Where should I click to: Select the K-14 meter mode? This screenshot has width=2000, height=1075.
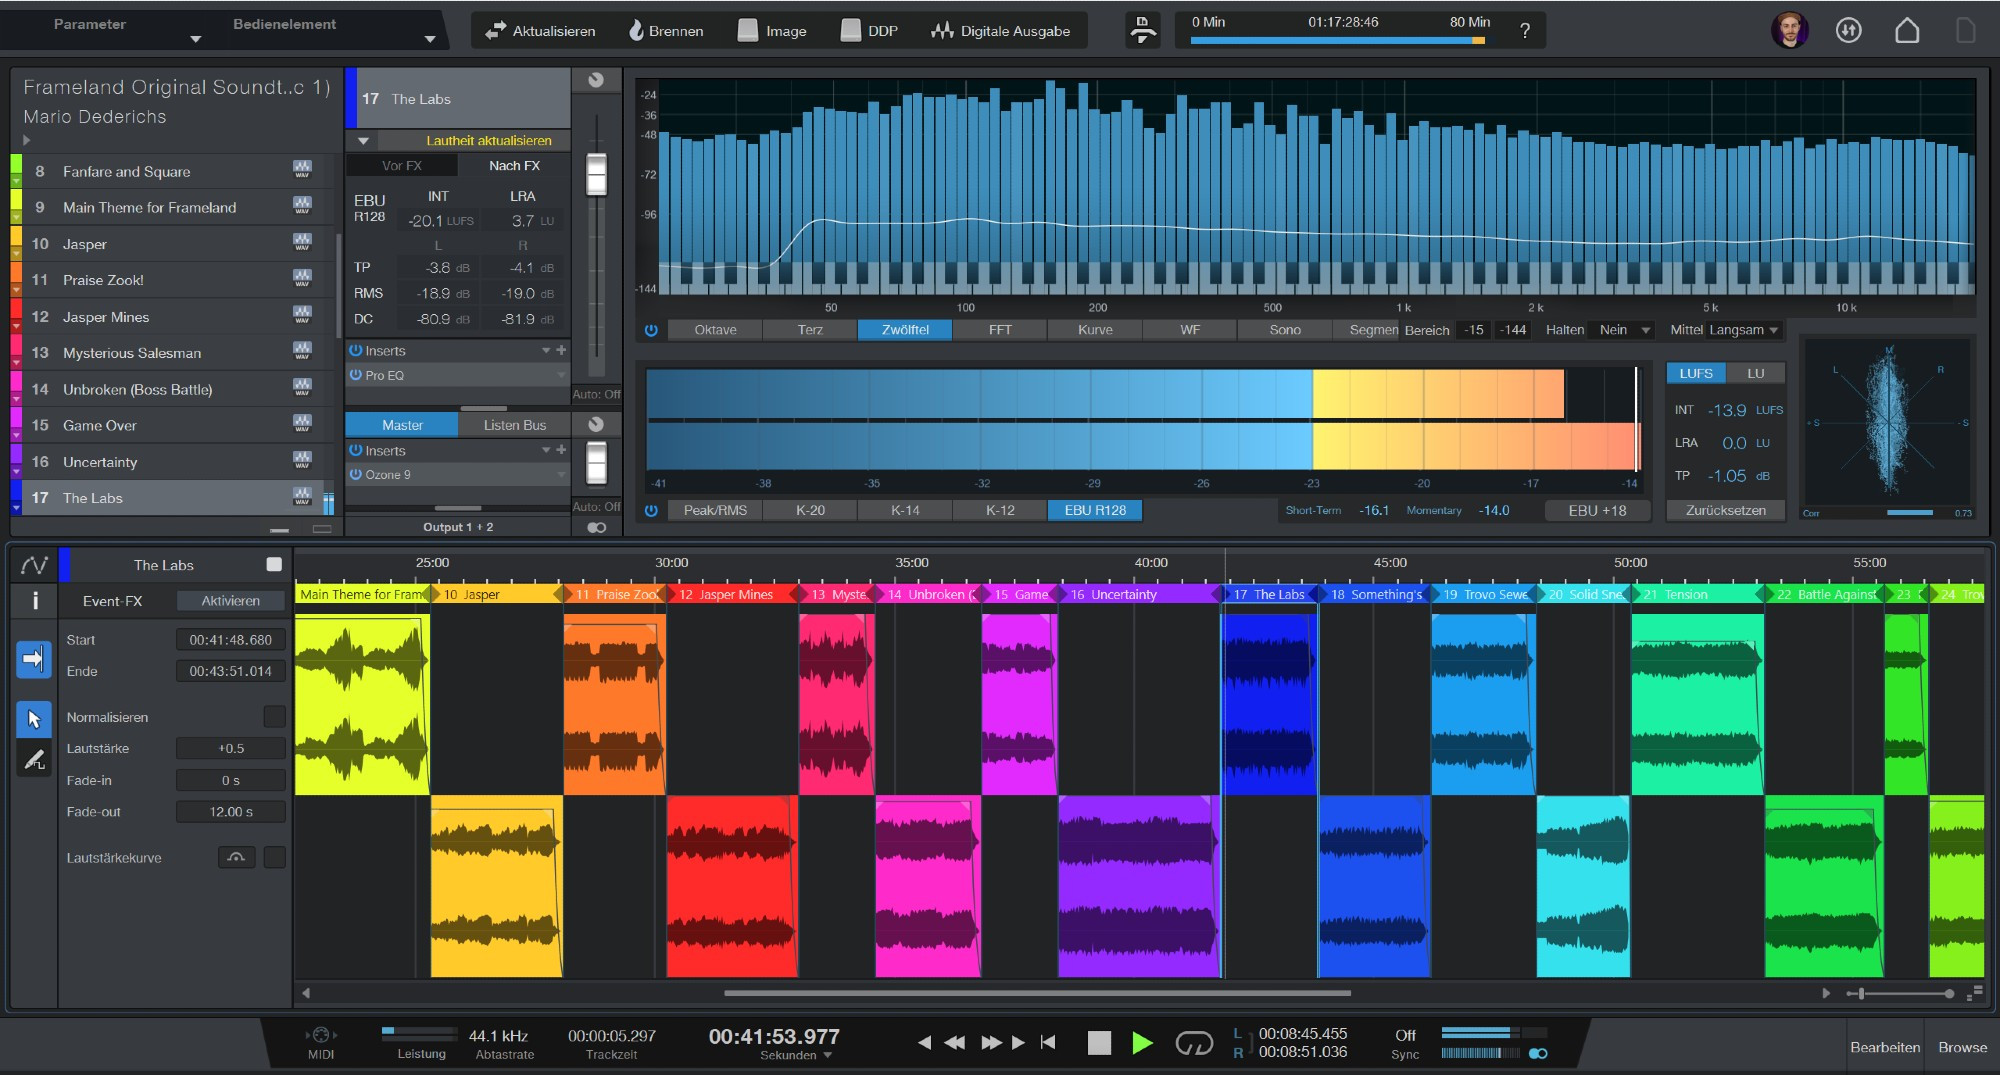point(905,510)
